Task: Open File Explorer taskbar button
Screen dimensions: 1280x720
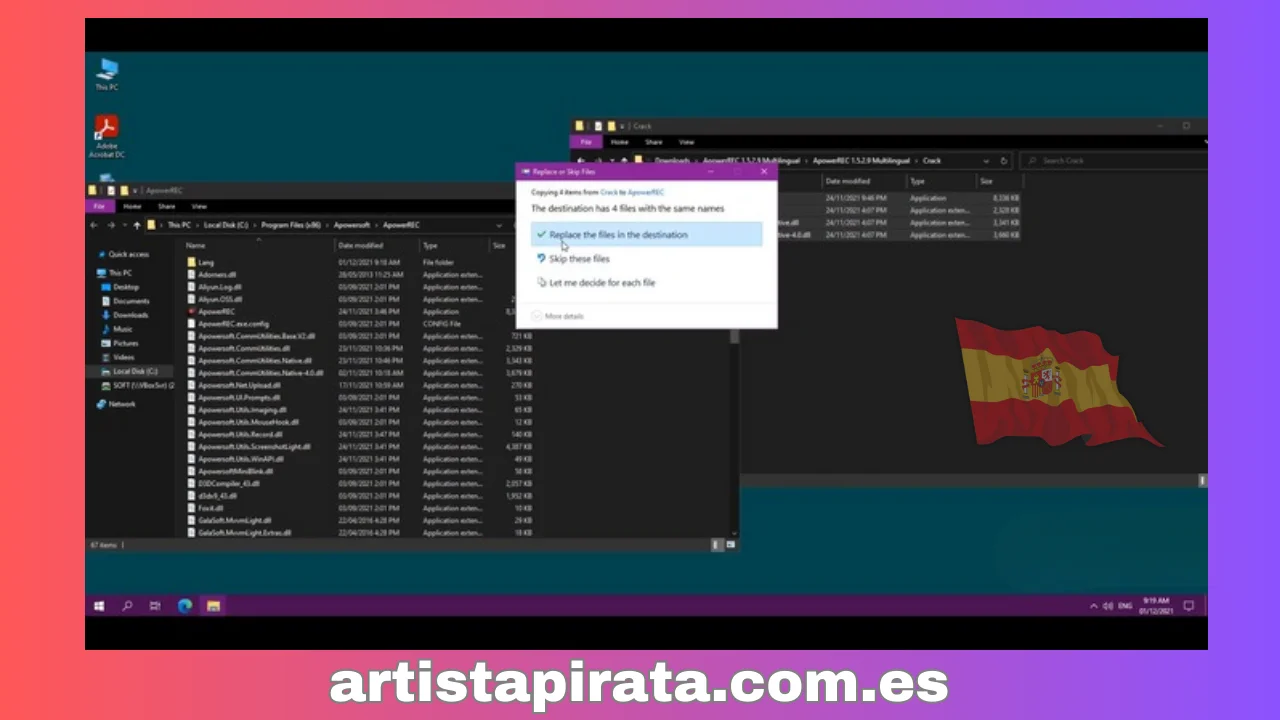Action: (213, 606)
